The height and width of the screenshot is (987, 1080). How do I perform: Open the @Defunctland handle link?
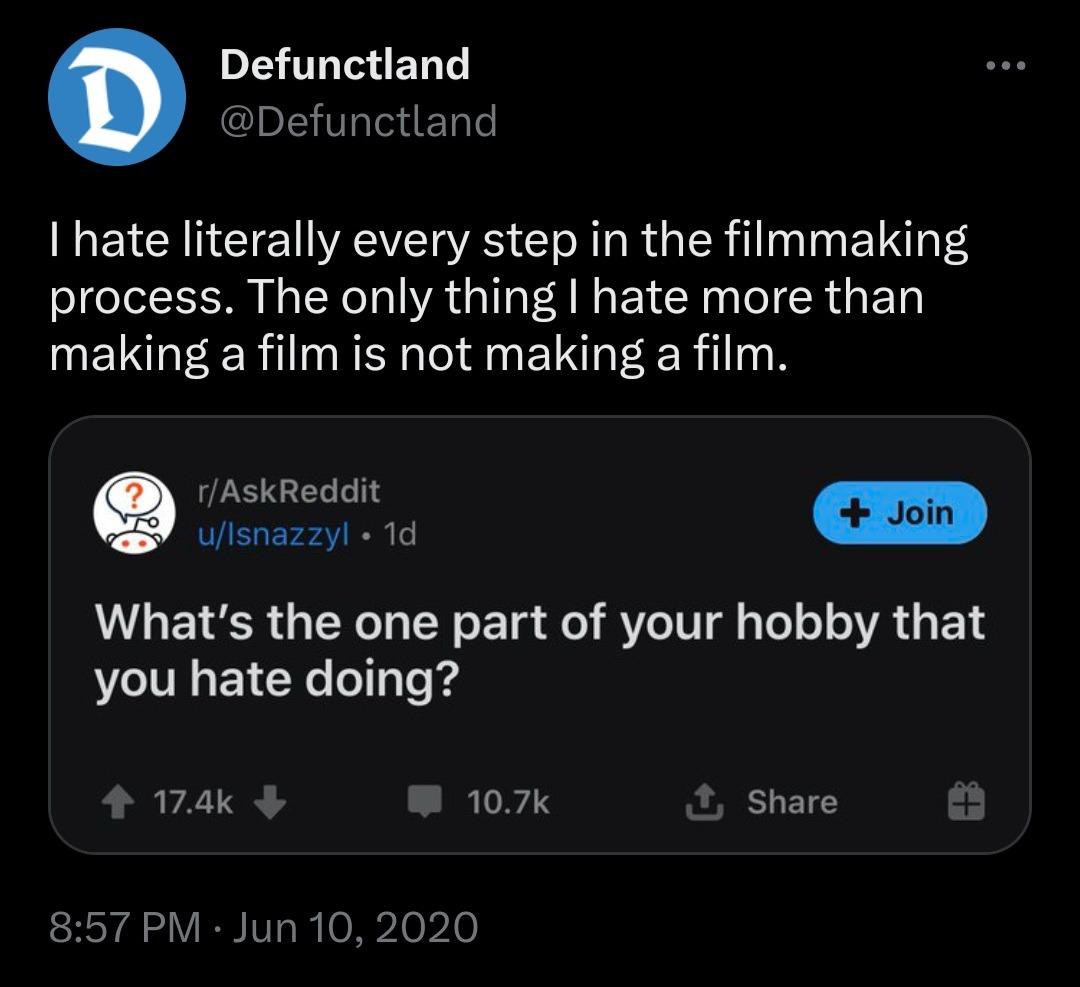tap(358, 122)
